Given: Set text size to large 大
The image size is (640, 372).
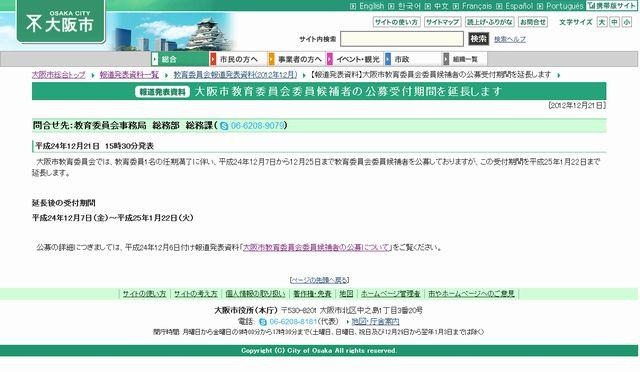Looking at the screenshot, I should coord(602,22).
